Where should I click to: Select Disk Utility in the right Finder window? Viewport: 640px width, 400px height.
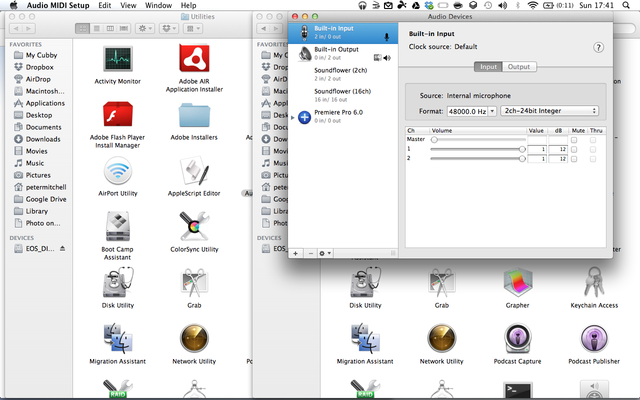[x=365, y=282]
